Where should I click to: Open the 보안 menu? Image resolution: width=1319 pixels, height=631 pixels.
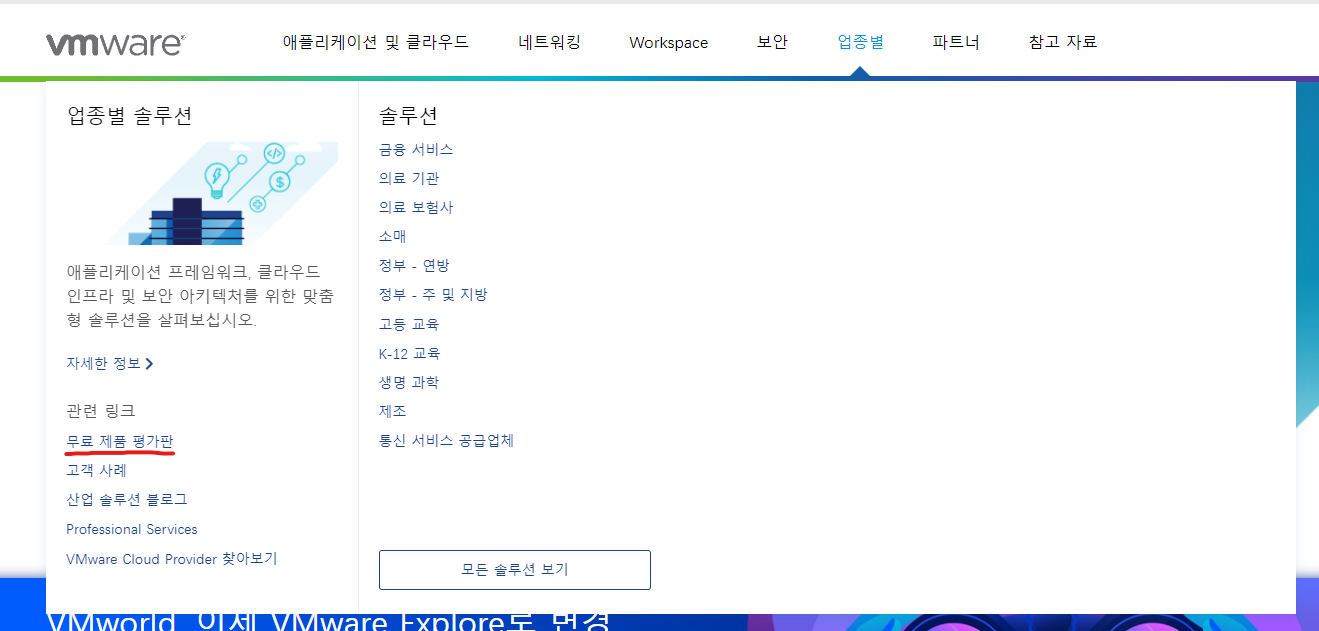tap(772, 42)
